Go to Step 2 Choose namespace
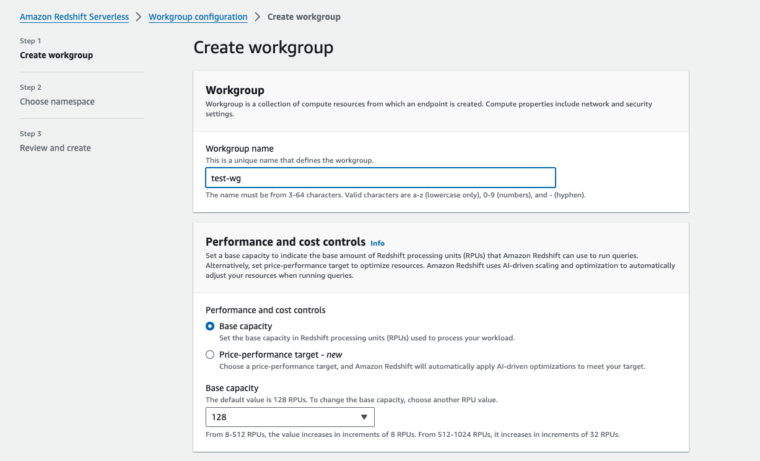The height and width of the screenshot is (461, 760). 57,101
